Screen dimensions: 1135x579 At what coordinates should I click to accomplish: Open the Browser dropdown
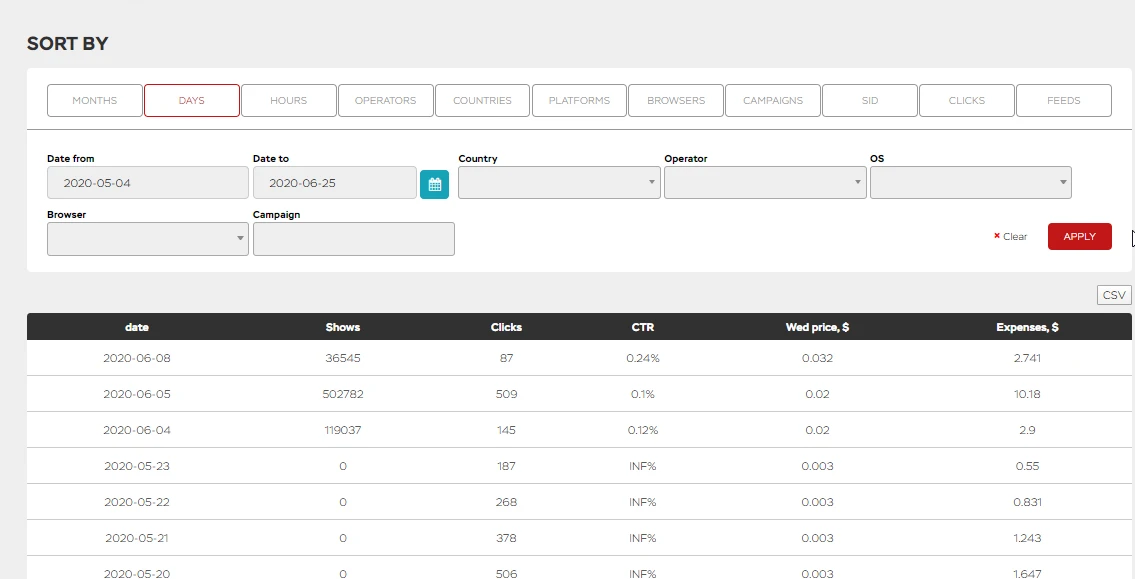148,239
